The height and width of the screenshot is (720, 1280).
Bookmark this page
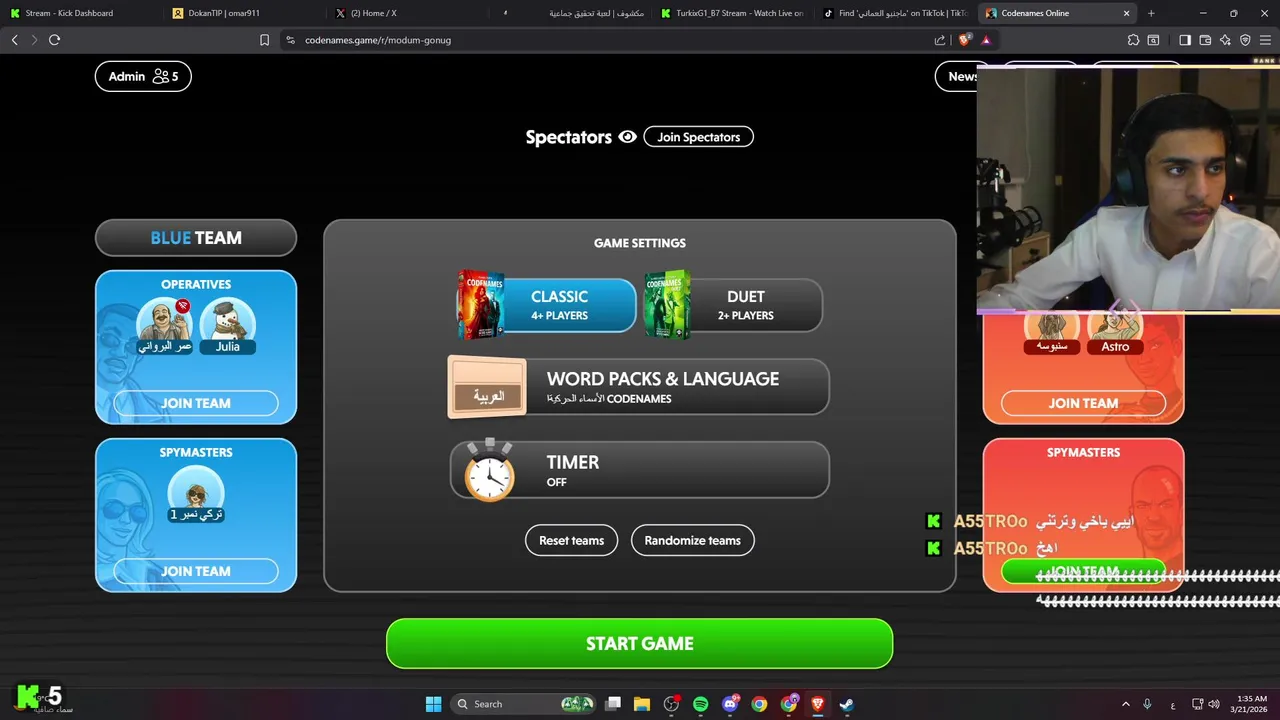264,40
